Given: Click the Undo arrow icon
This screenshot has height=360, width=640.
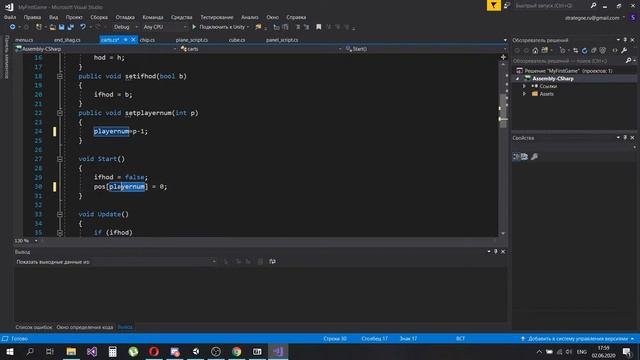Looking at the screenshot, I should point(83,27).
